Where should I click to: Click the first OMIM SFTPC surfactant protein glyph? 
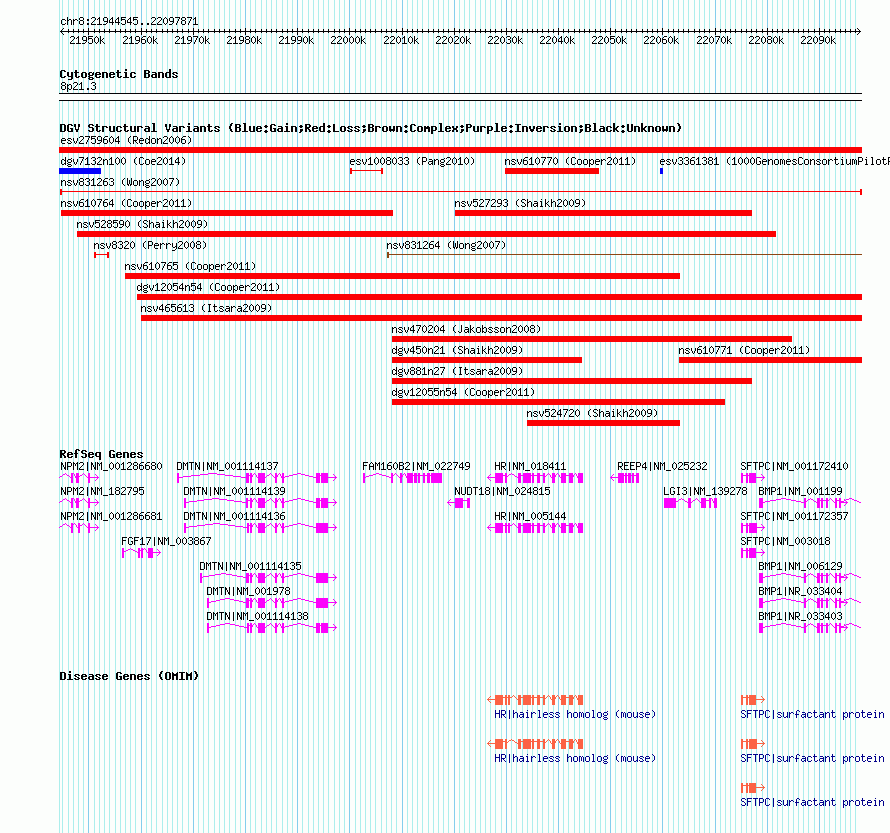click(753, 700)
